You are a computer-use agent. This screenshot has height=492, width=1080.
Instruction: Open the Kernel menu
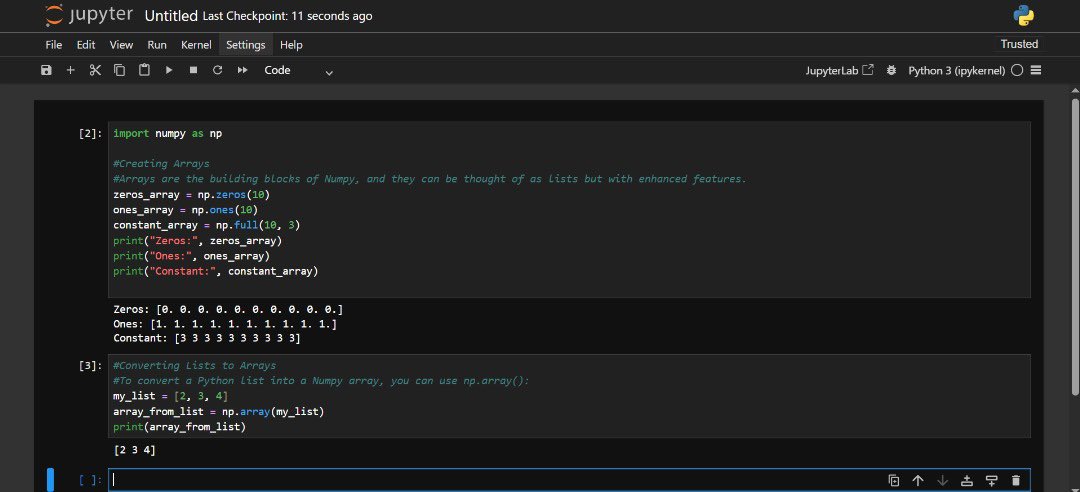click(x=196, y=45)
